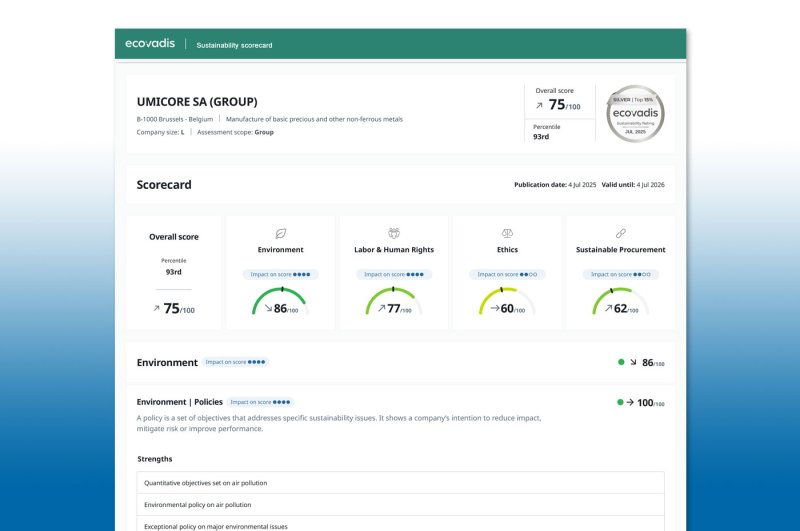The height and width of the screenshot is (531, 800).
Task: Click Impact on score pill beside Environment heading
Action: (x=235, y=362)
